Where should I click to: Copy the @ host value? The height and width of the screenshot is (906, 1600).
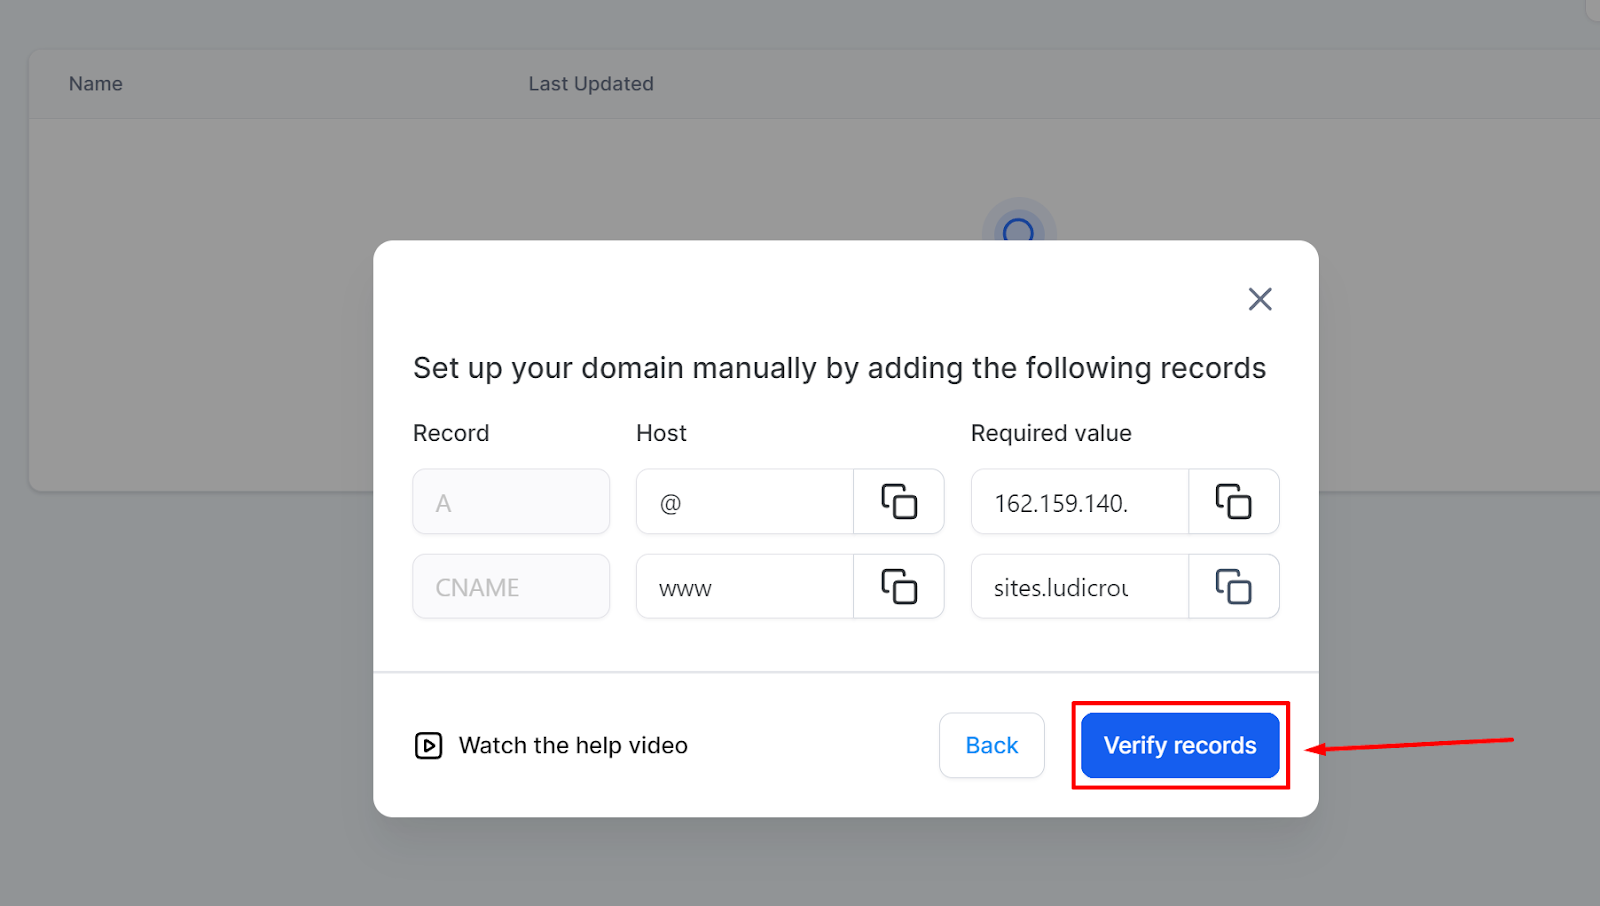coord(898,501)
